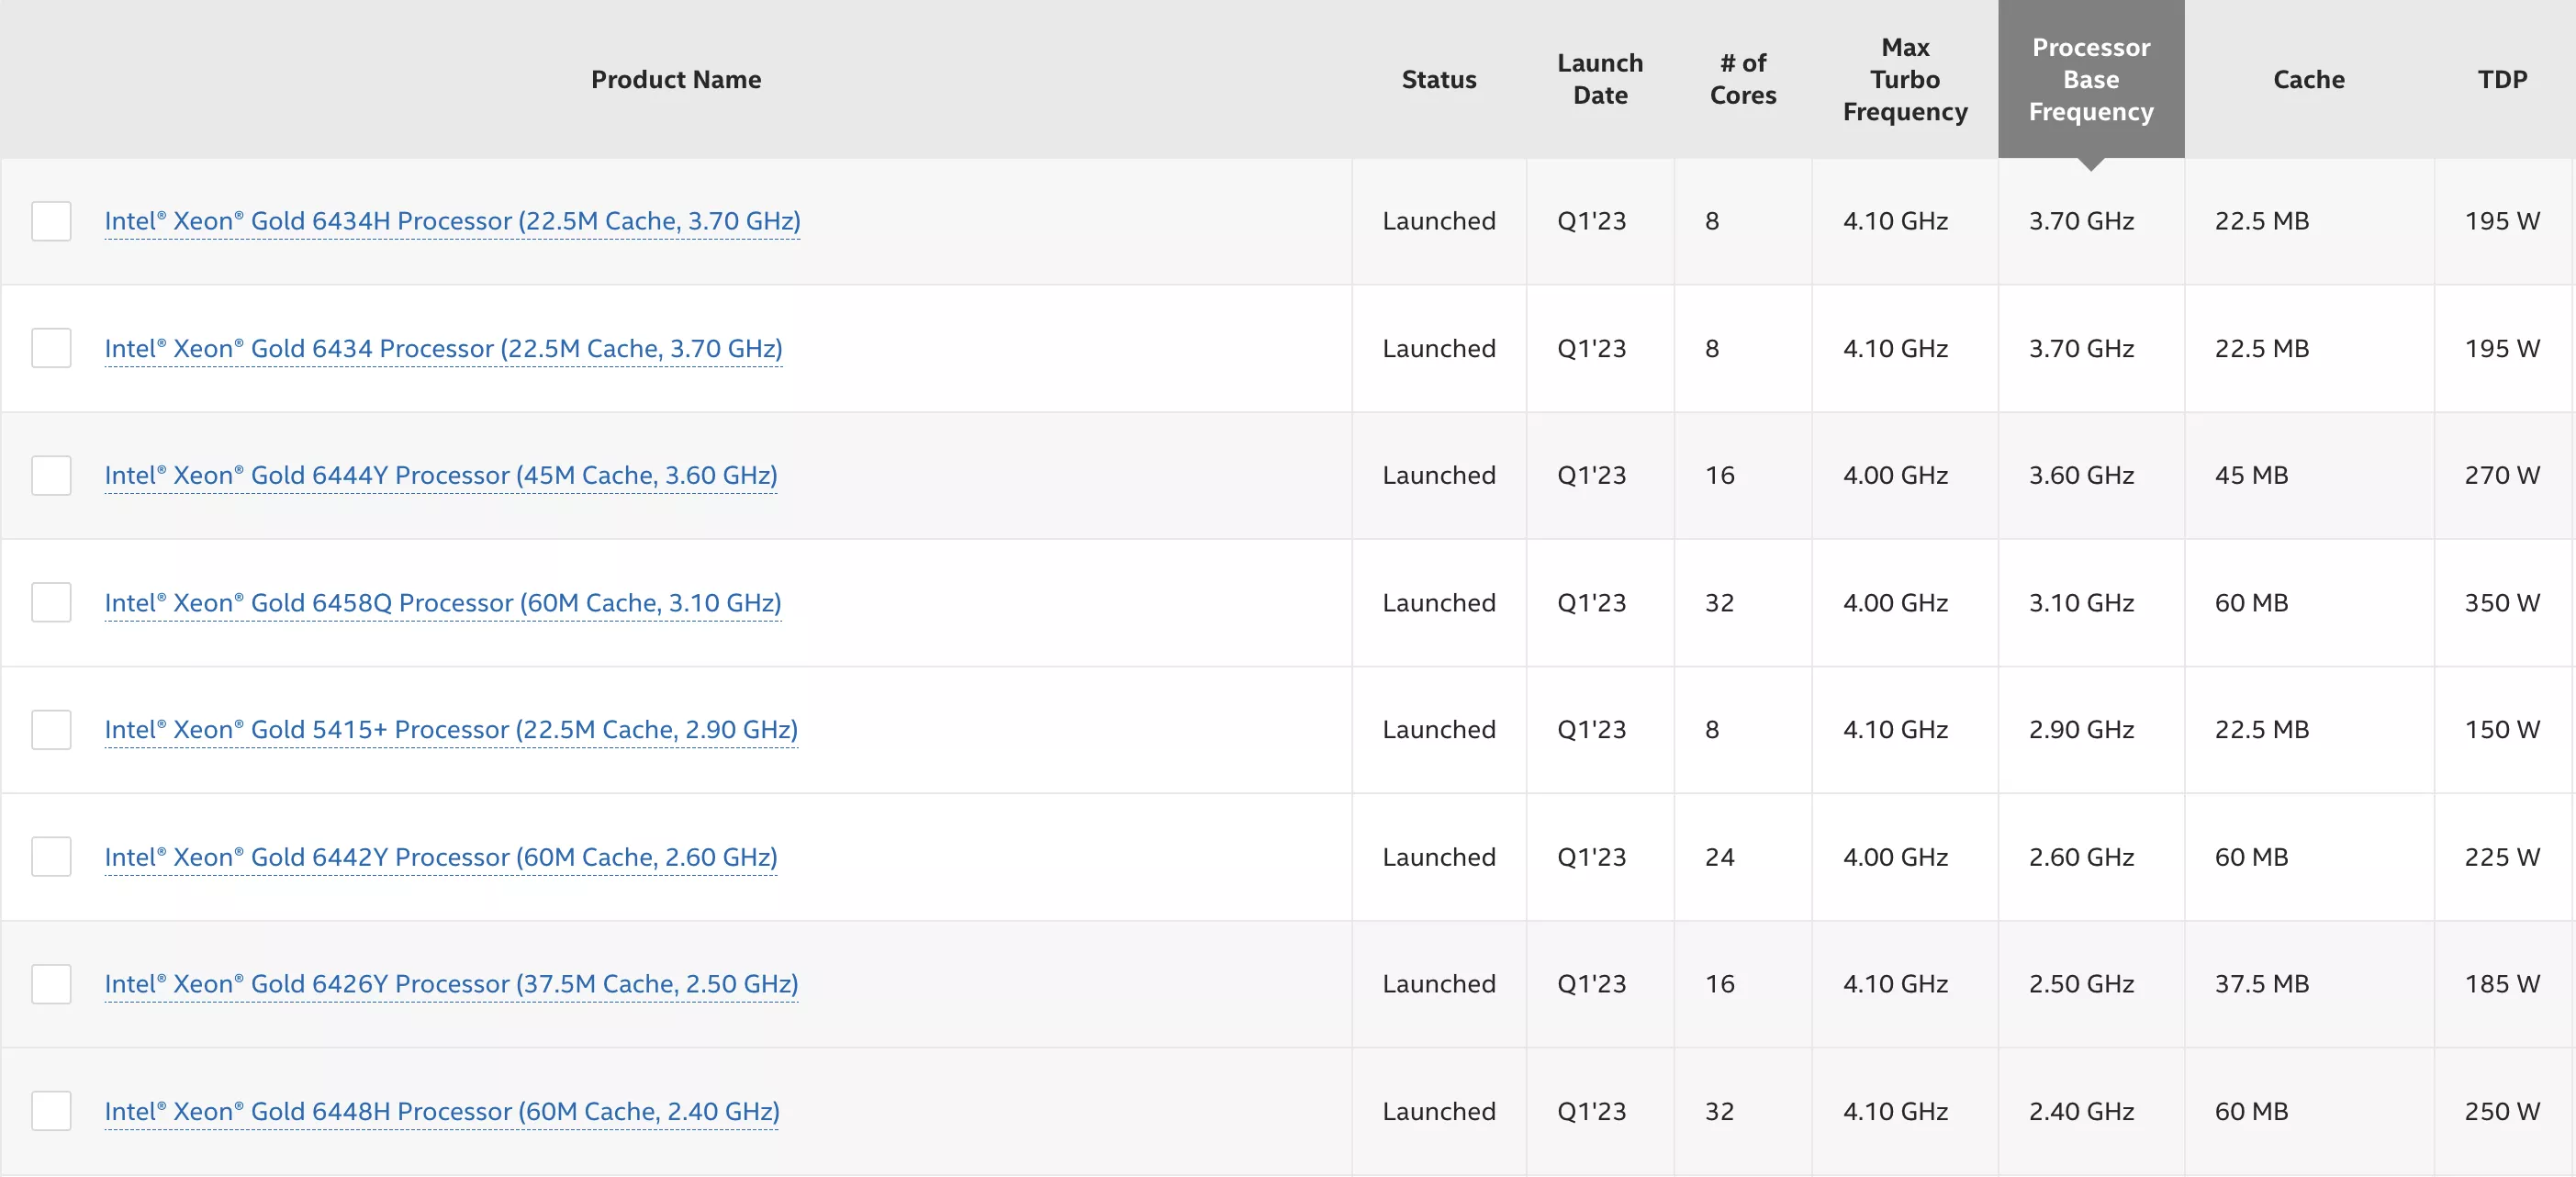The height and width of the screenshot is (1177, 2576).
Task: Select the Xeon Gold 6444Y checkbox
Action: (x=51, y=475)
